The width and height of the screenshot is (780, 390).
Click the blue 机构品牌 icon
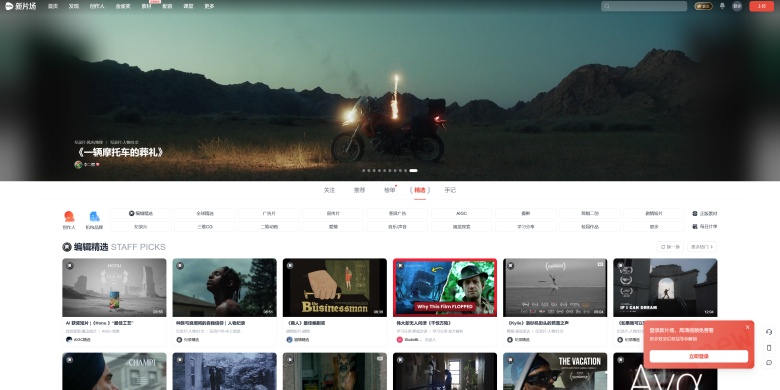94,216
